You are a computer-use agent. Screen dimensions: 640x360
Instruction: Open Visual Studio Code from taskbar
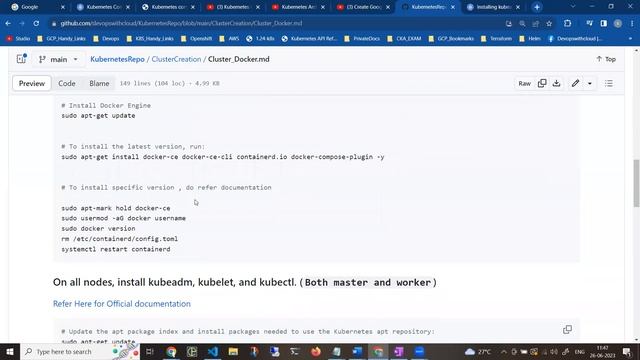coord(213,351)
